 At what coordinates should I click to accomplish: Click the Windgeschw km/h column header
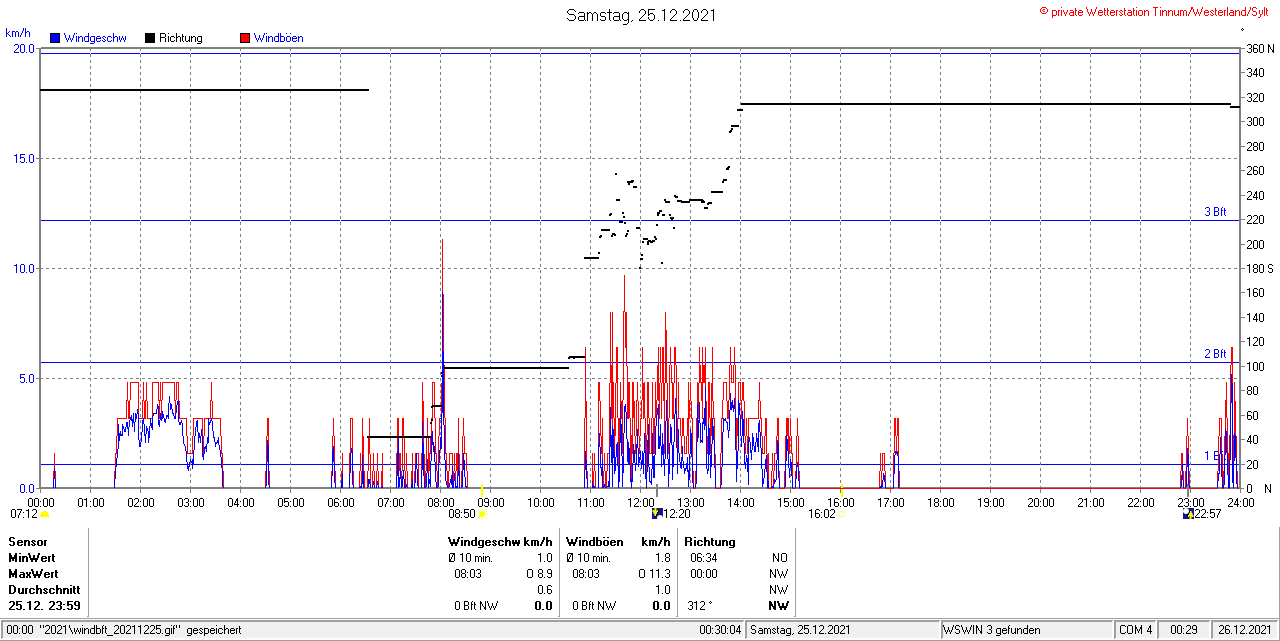coord(500,541)
